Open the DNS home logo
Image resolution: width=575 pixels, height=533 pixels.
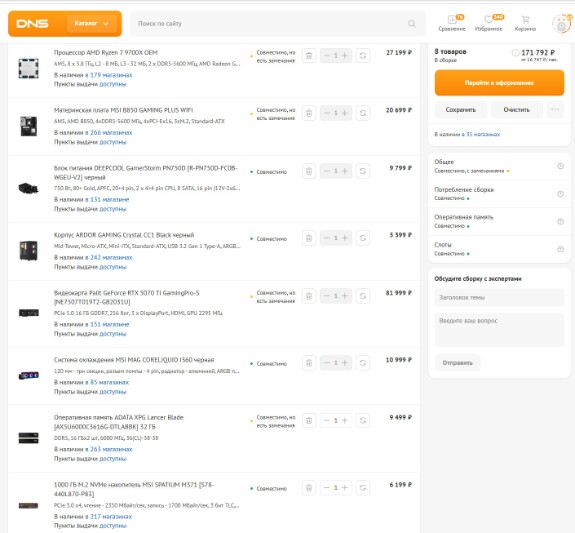pos(32,24)
